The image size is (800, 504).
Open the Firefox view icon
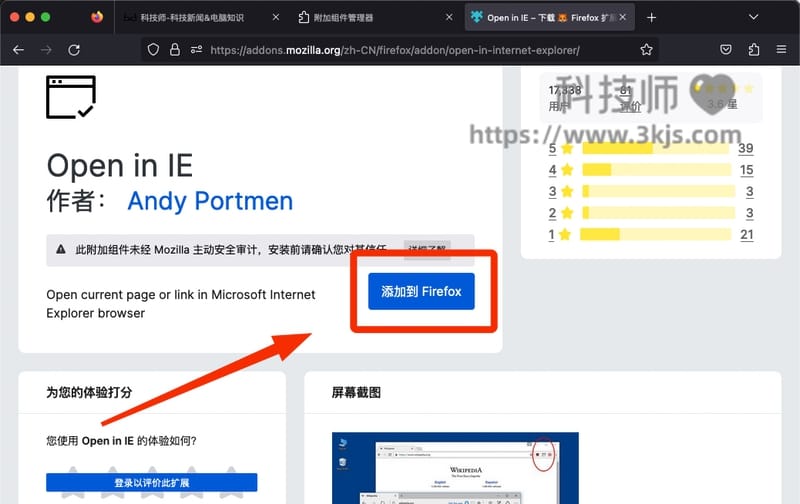coord(97,17)
